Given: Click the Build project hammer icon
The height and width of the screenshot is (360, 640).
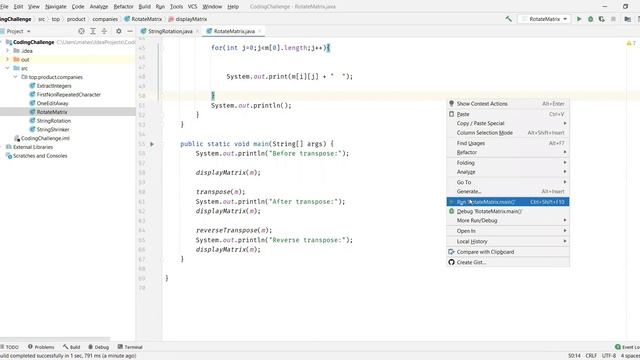Looking at the screenshot, I should click(508, 19).
